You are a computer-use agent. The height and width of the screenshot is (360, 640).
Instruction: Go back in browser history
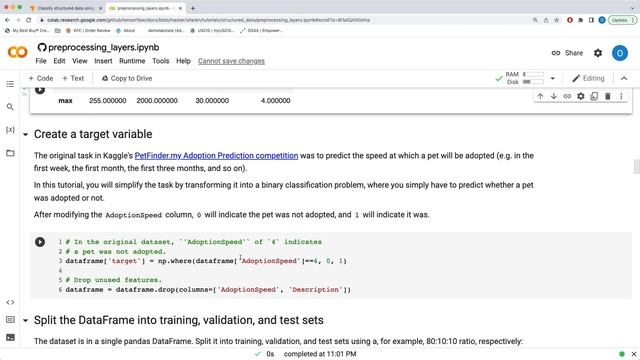pyautogui.click(x=7, y=20)
